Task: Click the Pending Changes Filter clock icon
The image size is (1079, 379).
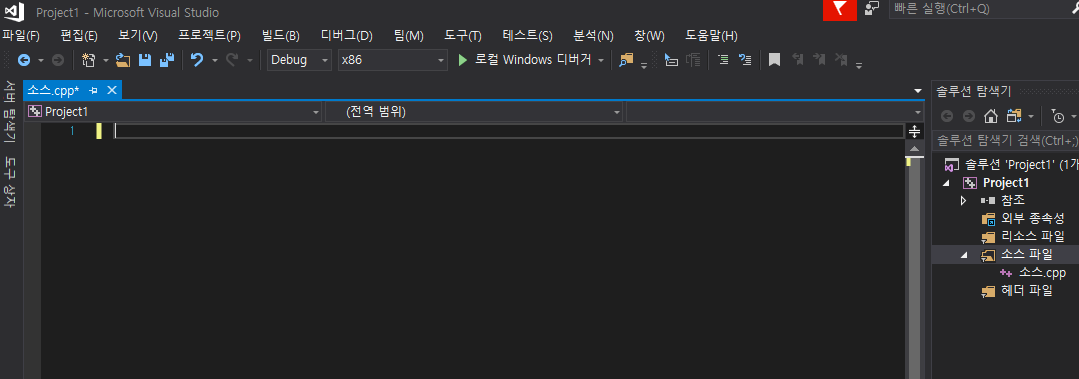Action: pyautogui.click(x=1058, y=117)
